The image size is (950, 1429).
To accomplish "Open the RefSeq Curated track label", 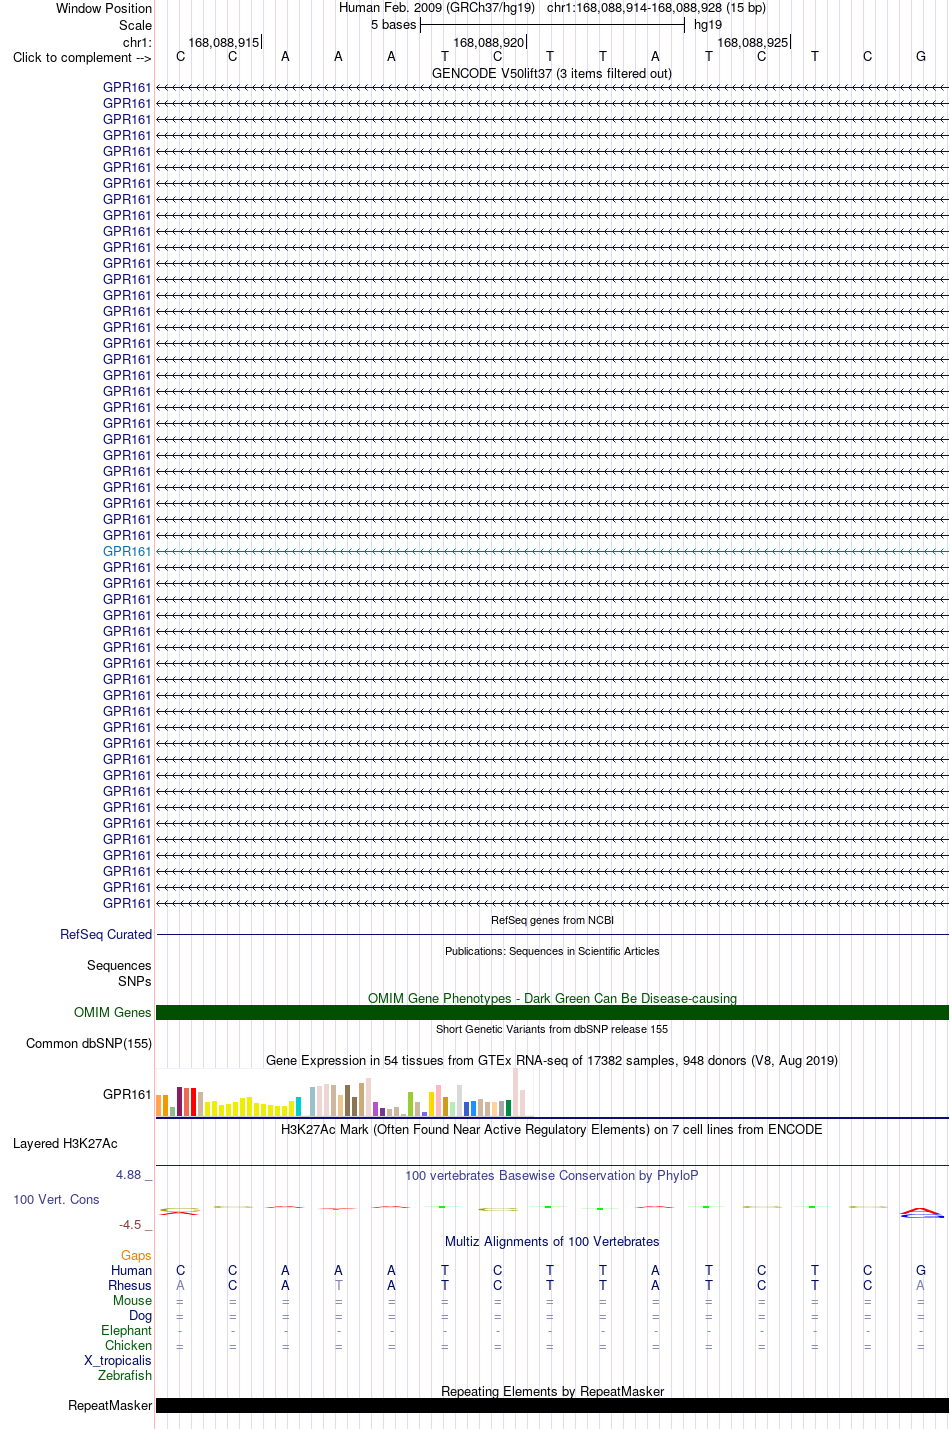I will pyautogui.click(x=106, y=934).
